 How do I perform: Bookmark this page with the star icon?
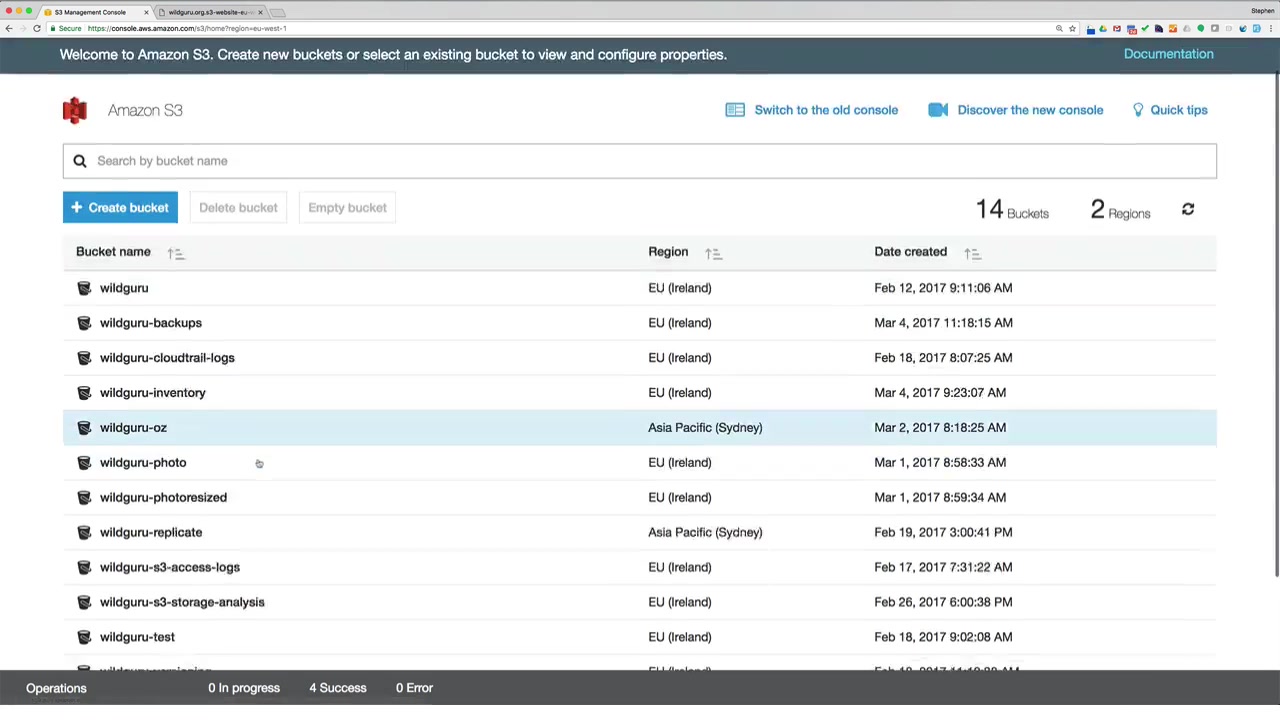pos(1072,28)
